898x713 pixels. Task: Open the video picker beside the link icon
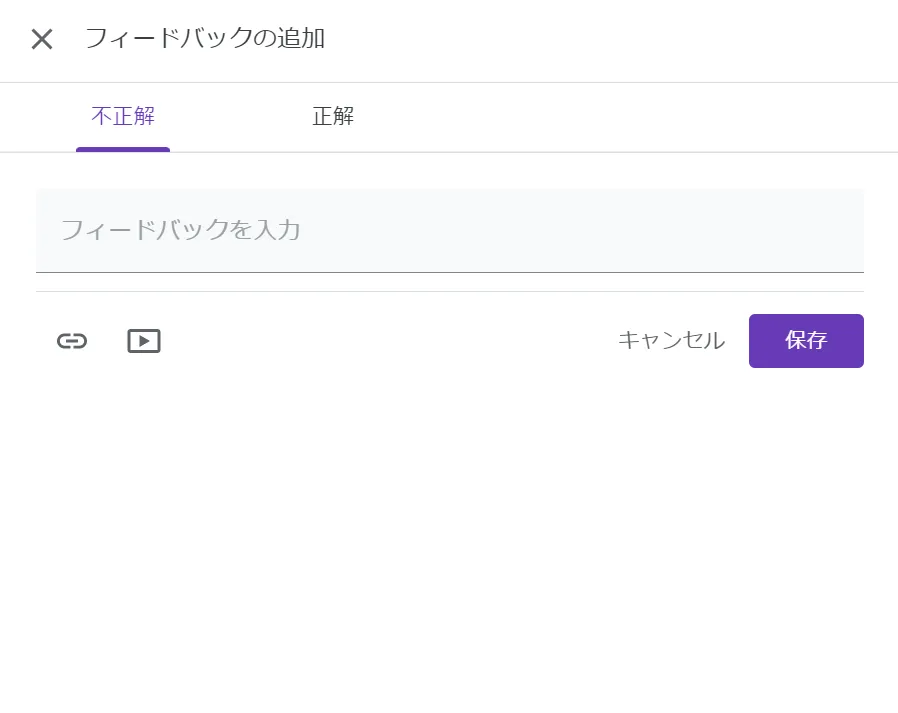point(144,341)
